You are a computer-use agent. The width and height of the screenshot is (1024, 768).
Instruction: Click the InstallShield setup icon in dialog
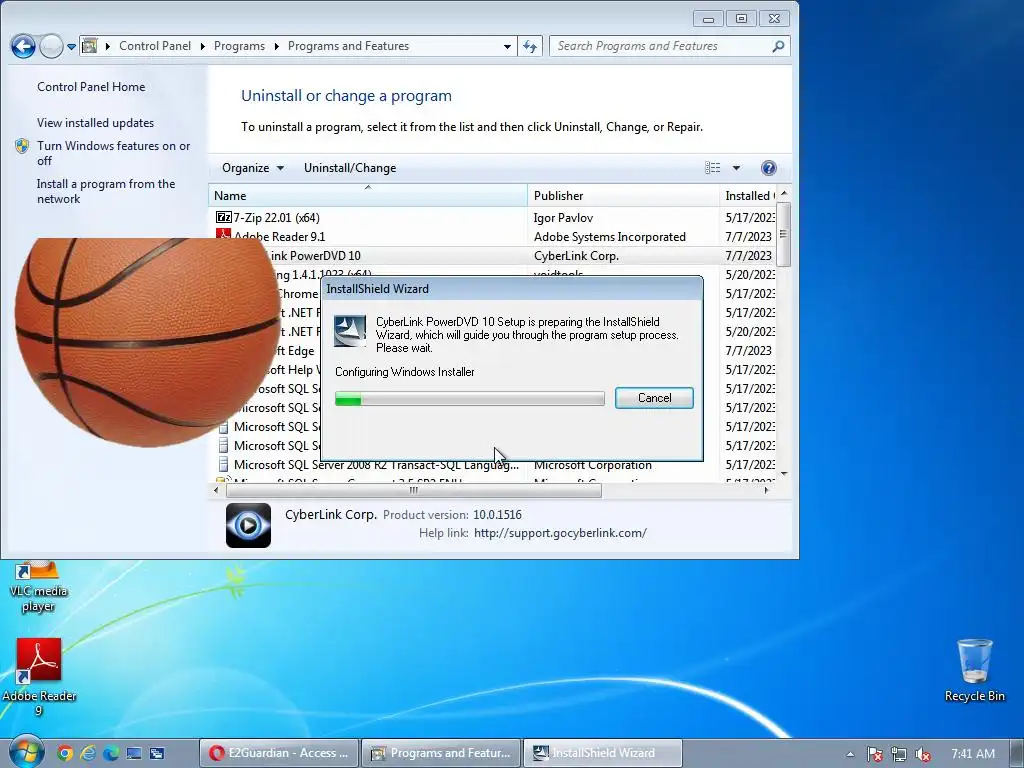[350, 331]
